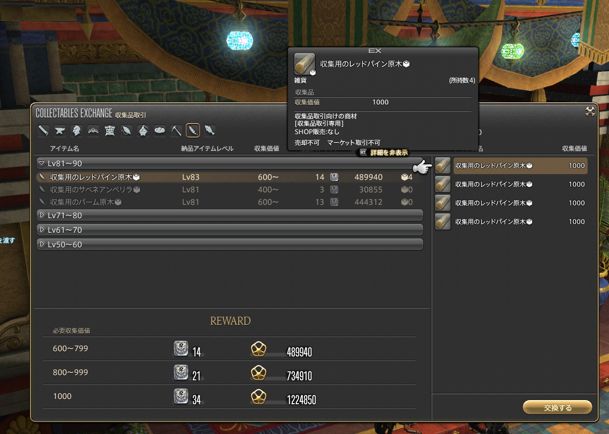Select the Blacksmith anvil job icon

coord(59,131)
